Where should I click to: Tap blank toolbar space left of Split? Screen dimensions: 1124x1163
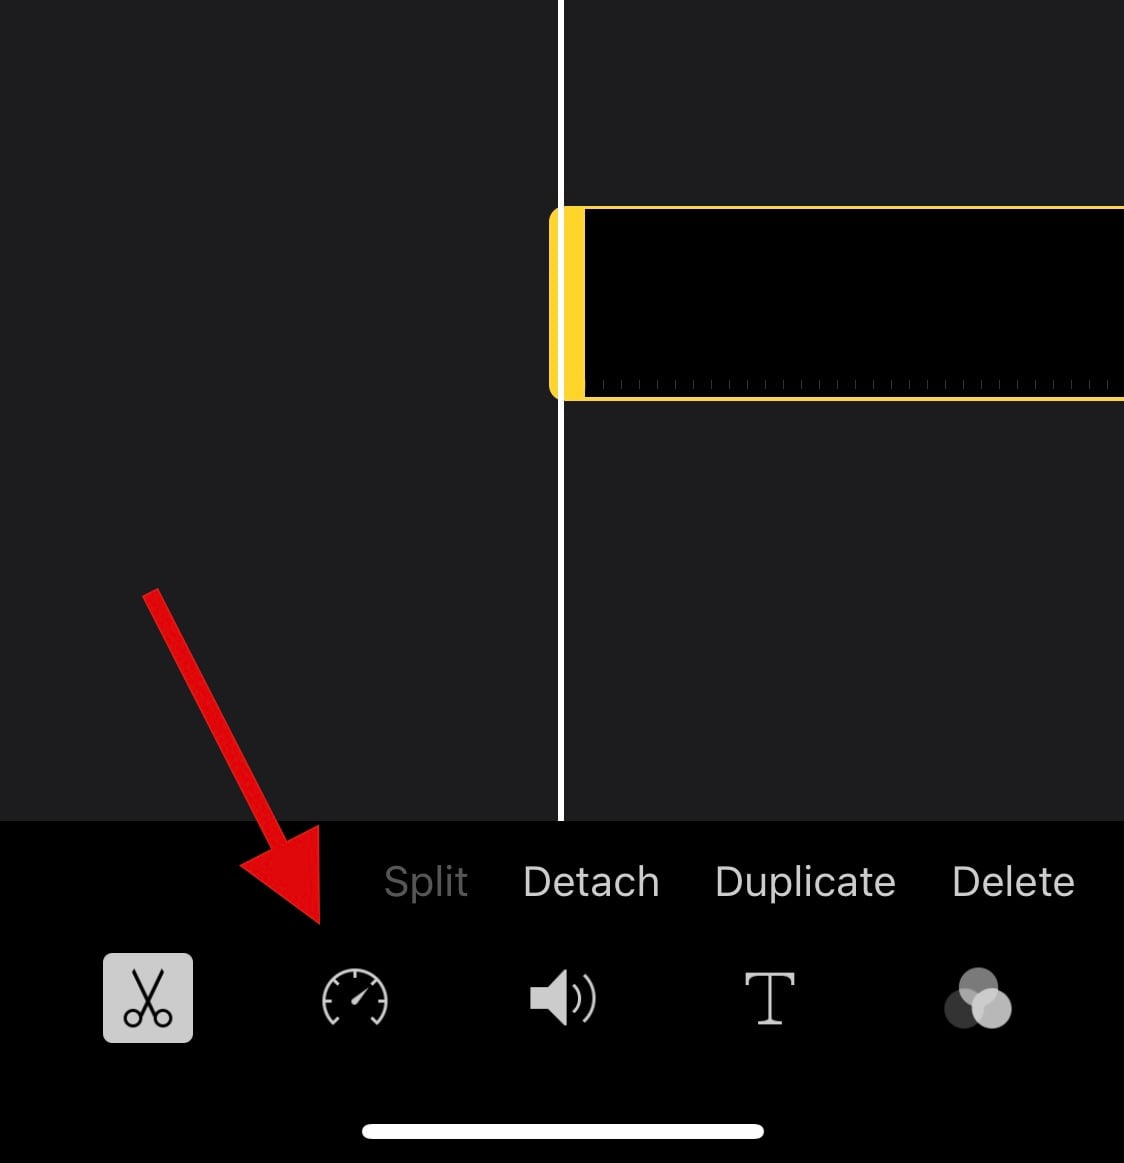click(x=185, y=882)
